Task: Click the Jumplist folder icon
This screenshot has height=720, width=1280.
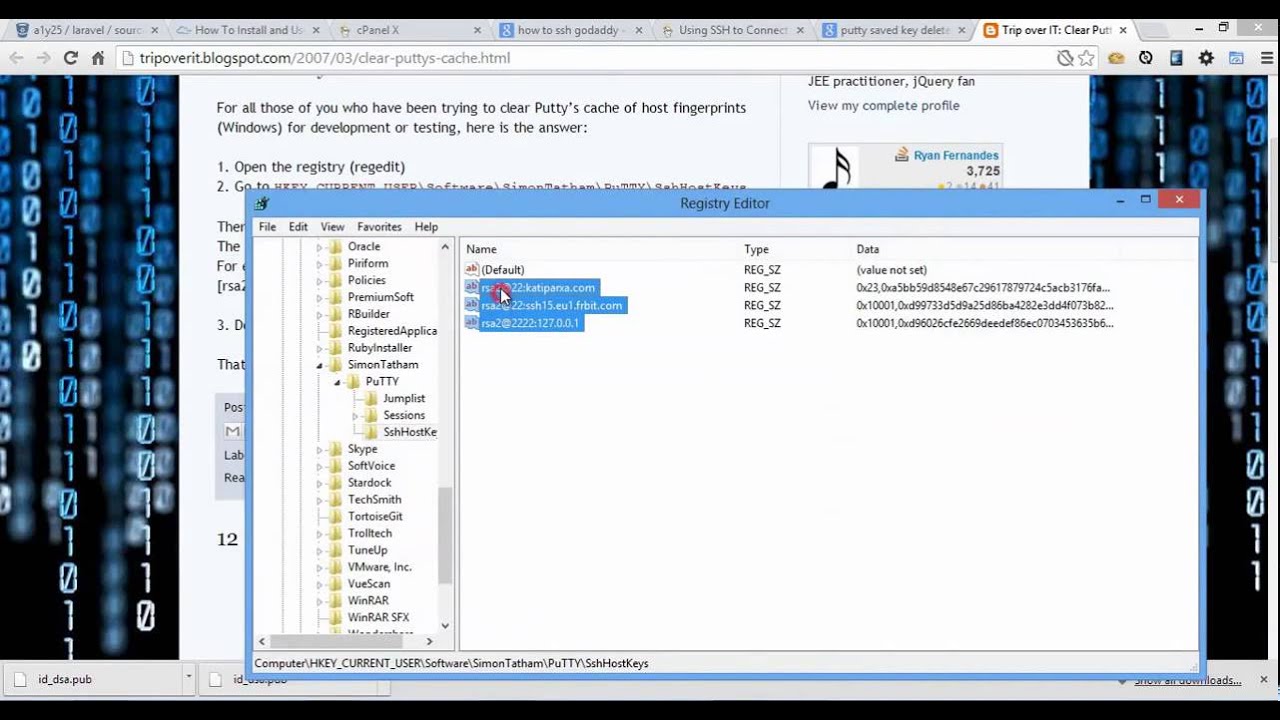Action: (x=371, y=398)
